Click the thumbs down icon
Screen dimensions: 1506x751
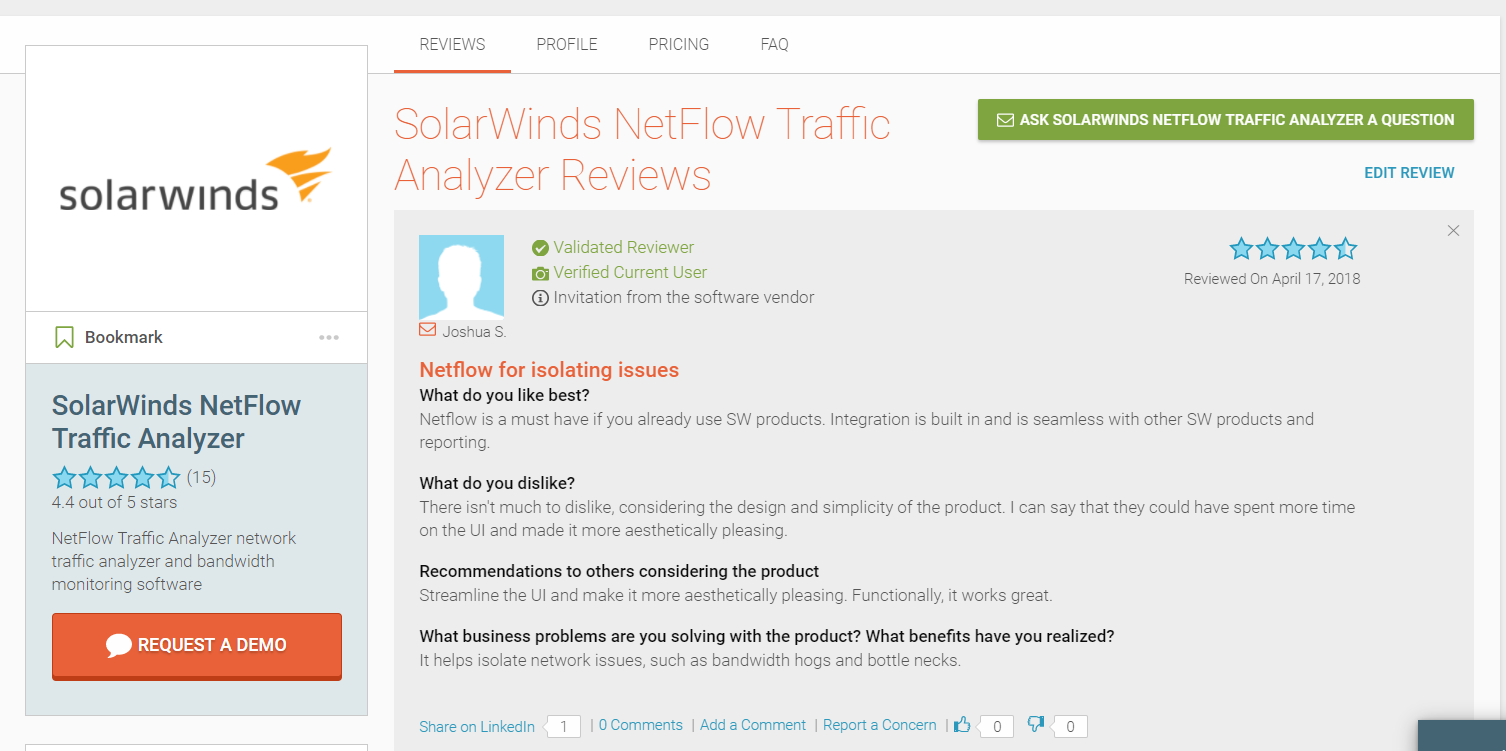coord(1036,724)
